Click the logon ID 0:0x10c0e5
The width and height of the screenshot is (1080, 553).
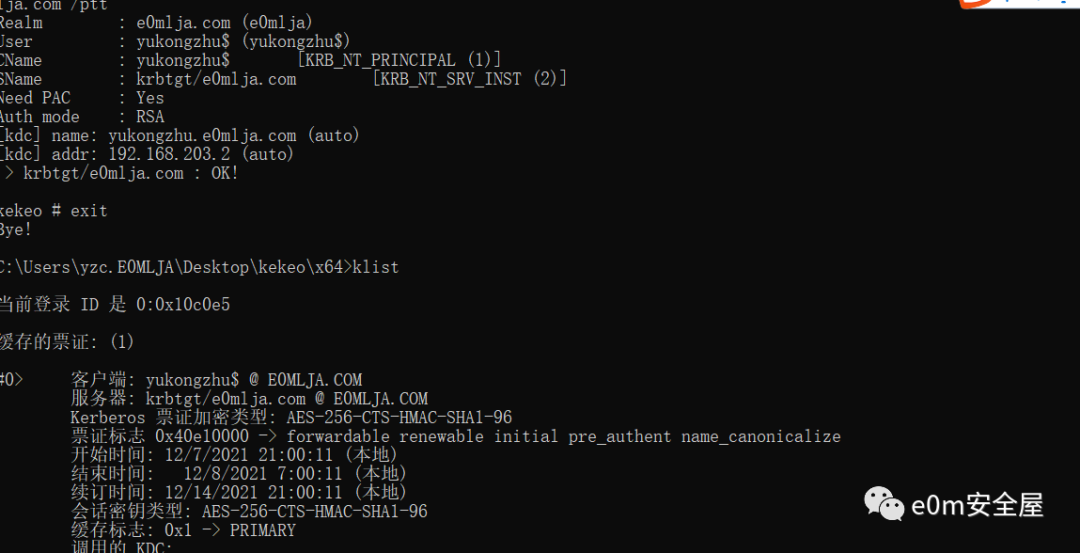click(183, 305)
